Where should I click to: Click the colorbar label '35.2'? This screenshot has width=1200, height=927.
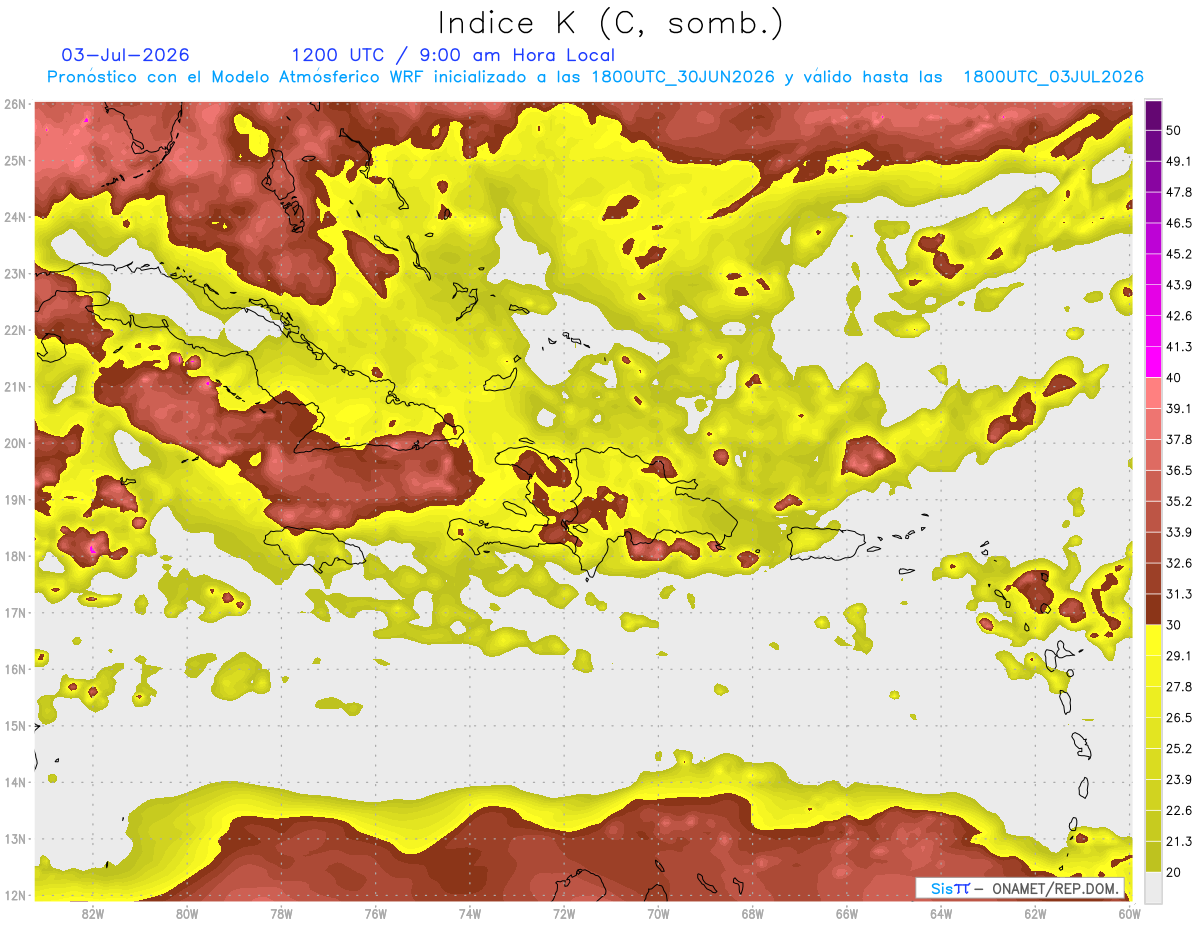(x=1178, y=501)
